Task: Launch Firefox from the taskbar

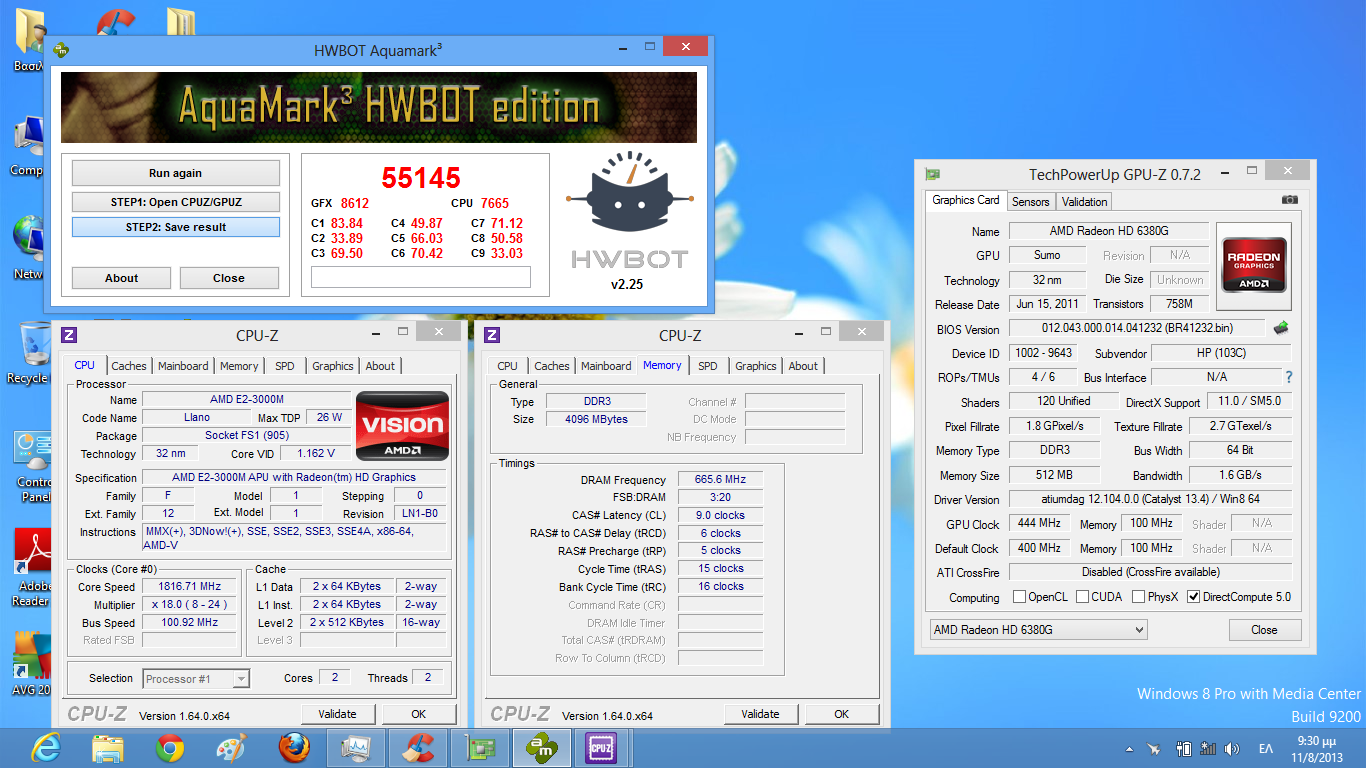Action: 293,747
